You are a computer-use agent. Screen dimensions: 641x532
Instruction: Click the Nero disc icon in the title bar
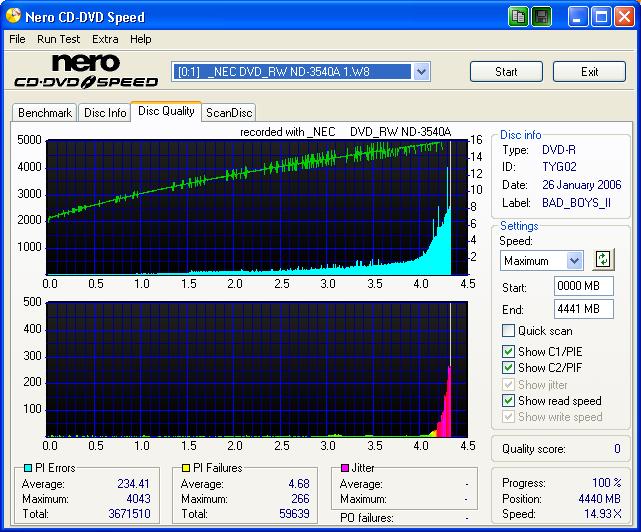12,17
